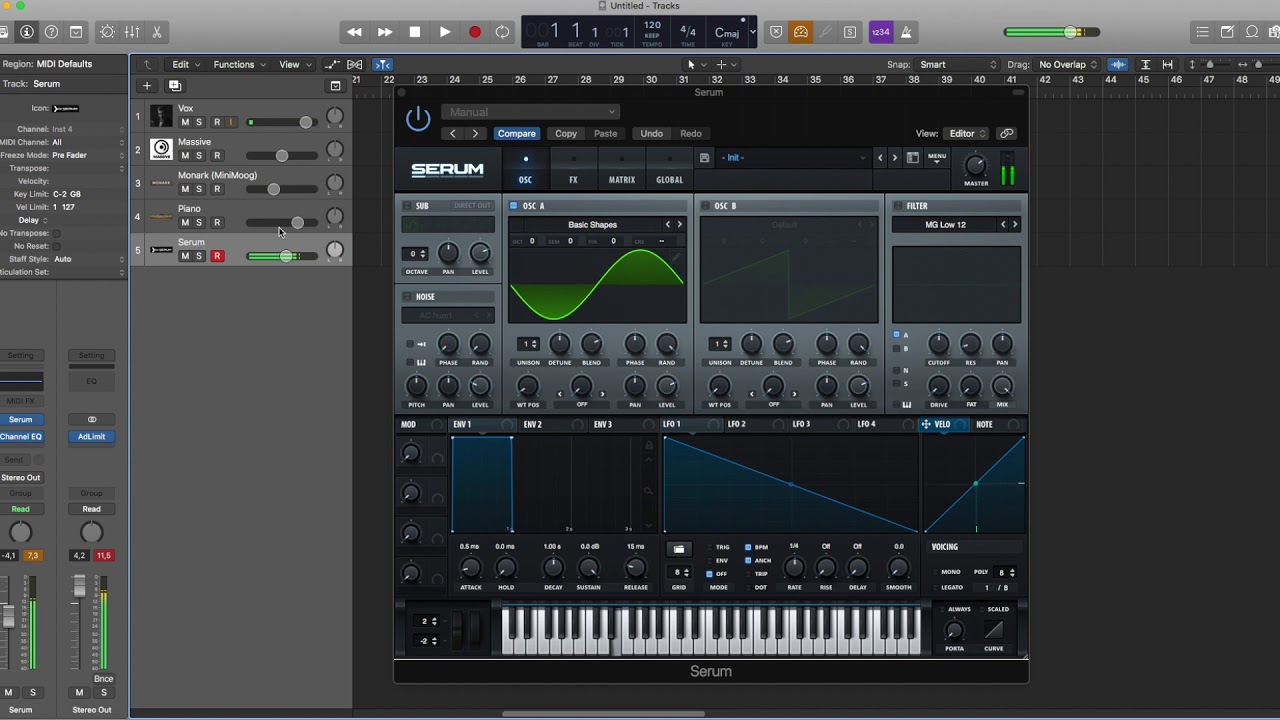Open the Serum MENU dropdown
The height and width of the screenshot is (720, 1280).
coord(937,158)
